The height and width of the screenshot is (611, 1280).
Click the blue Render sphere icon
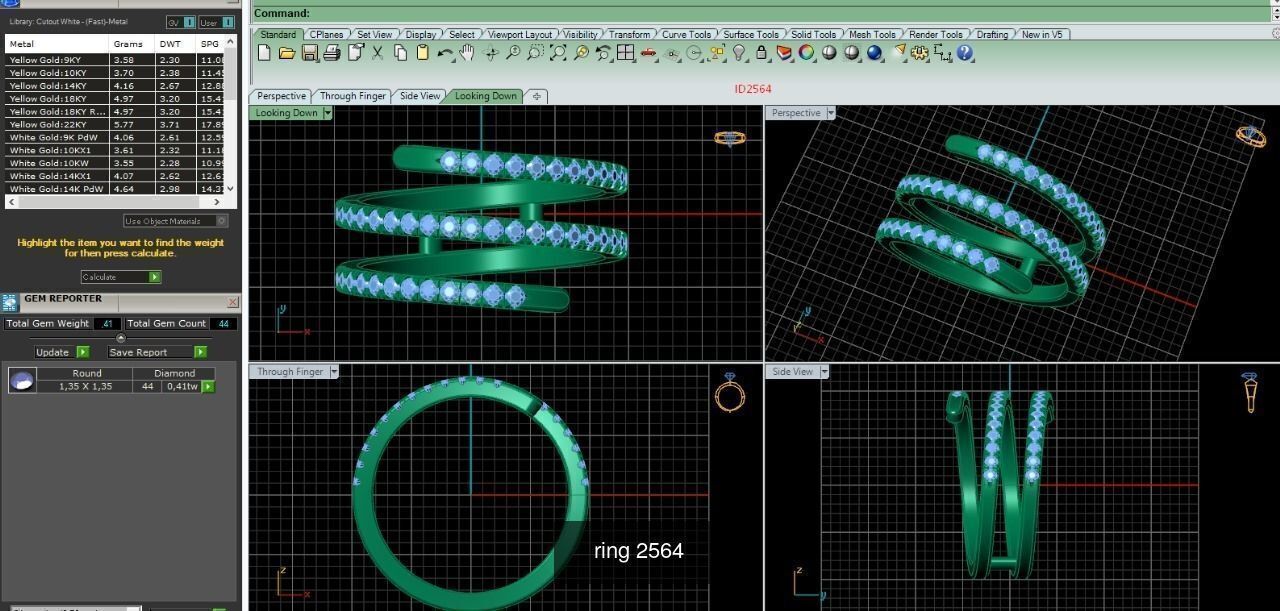tap(874, 52)
